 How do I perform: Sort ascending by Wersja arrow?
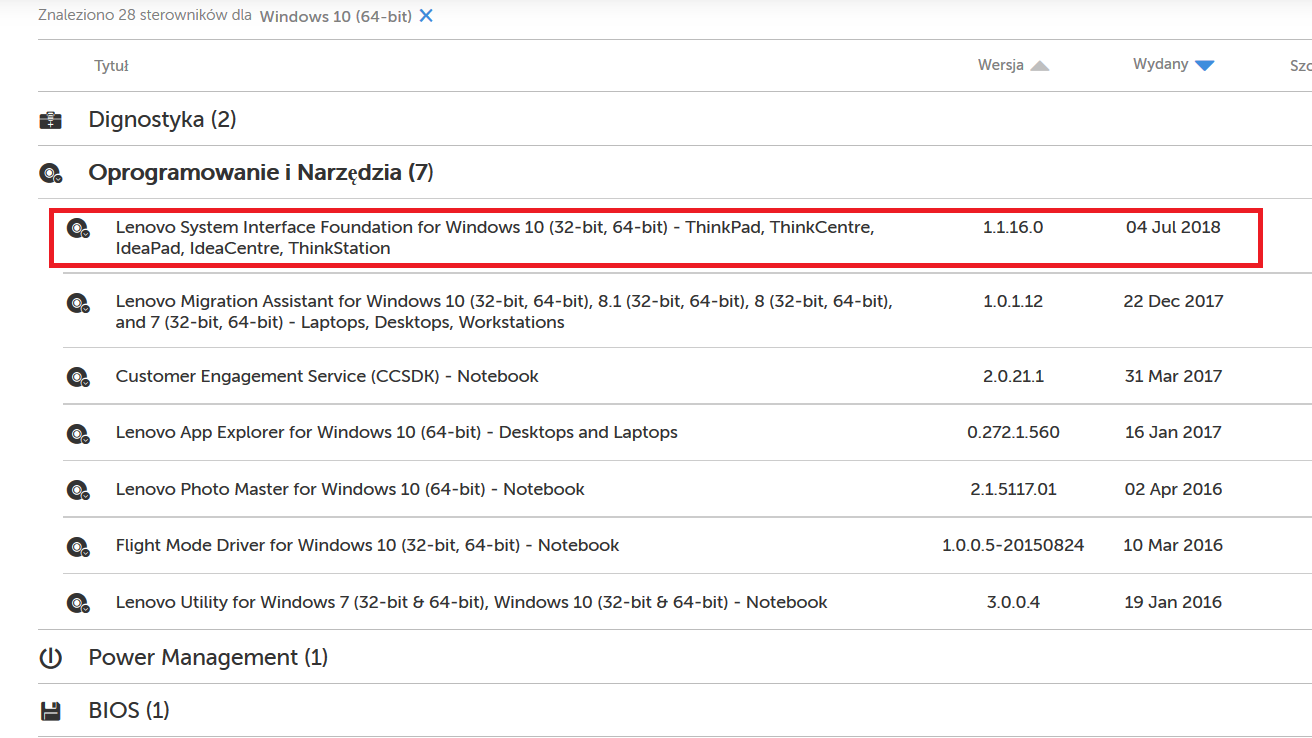click(x=1040, y=66)
